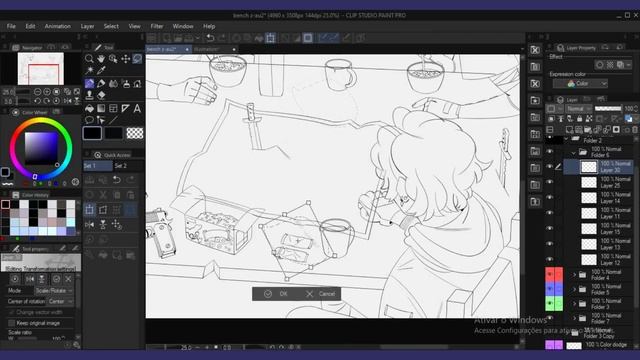Open the Mode Scale/Rotate dropdown
The height and width of the screenshot is (360, 640).
(54, 291)
